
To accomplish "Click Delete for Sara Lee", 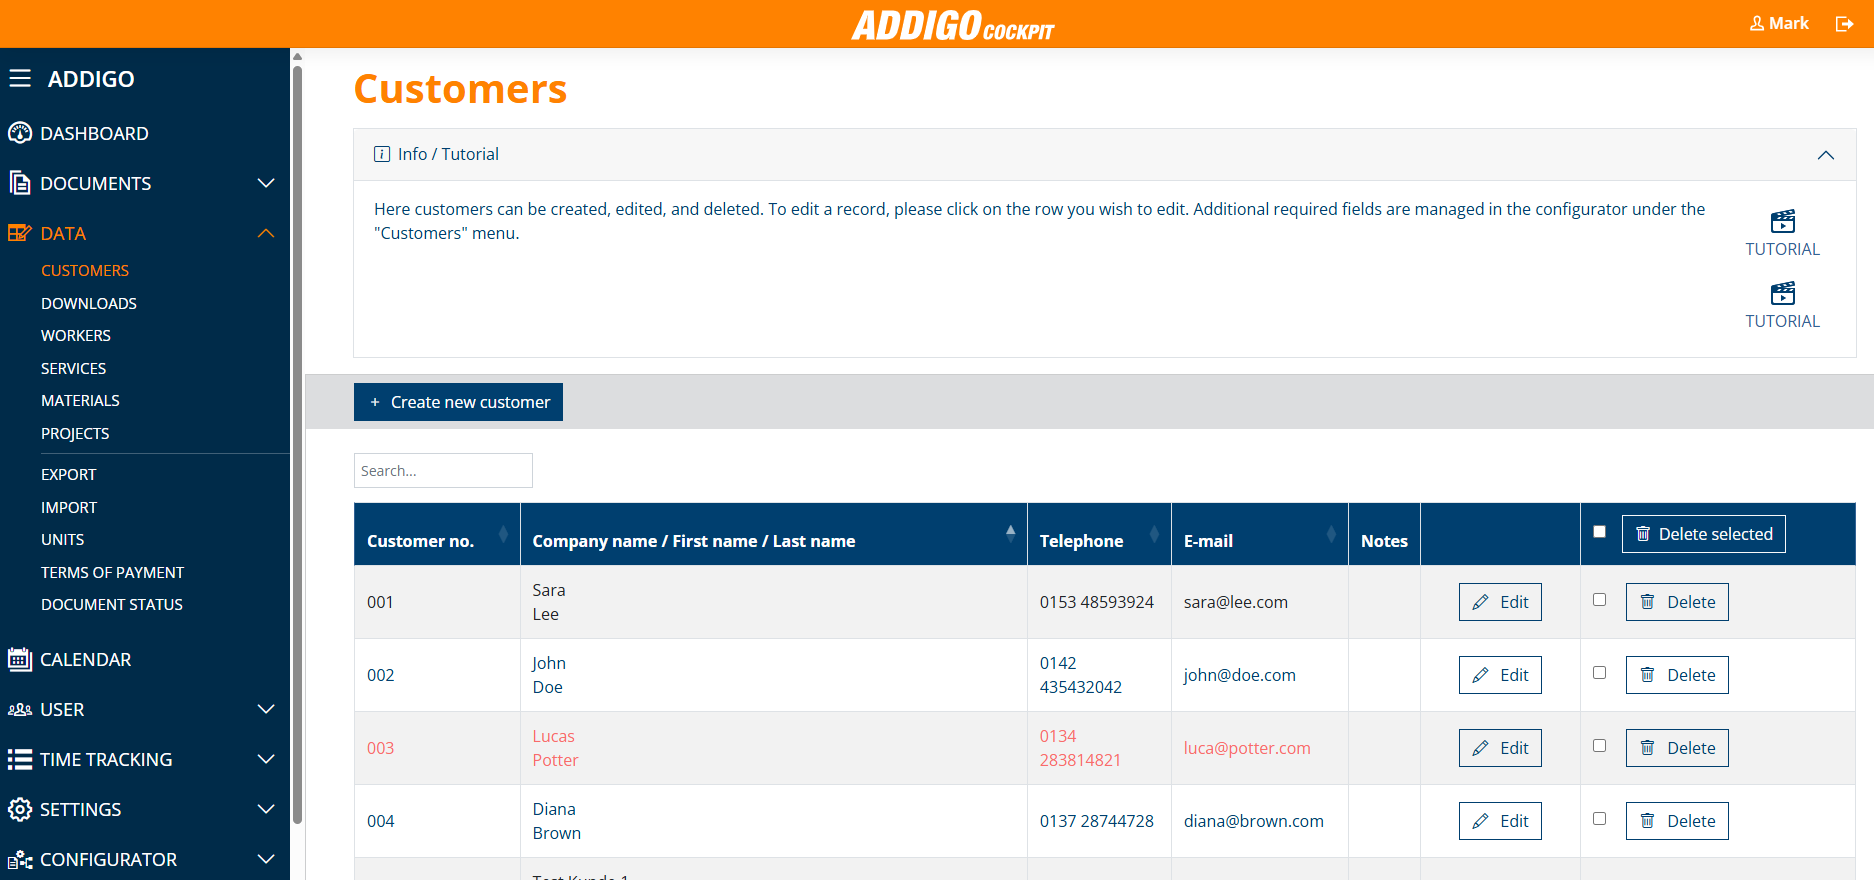I will point(1677,602).
